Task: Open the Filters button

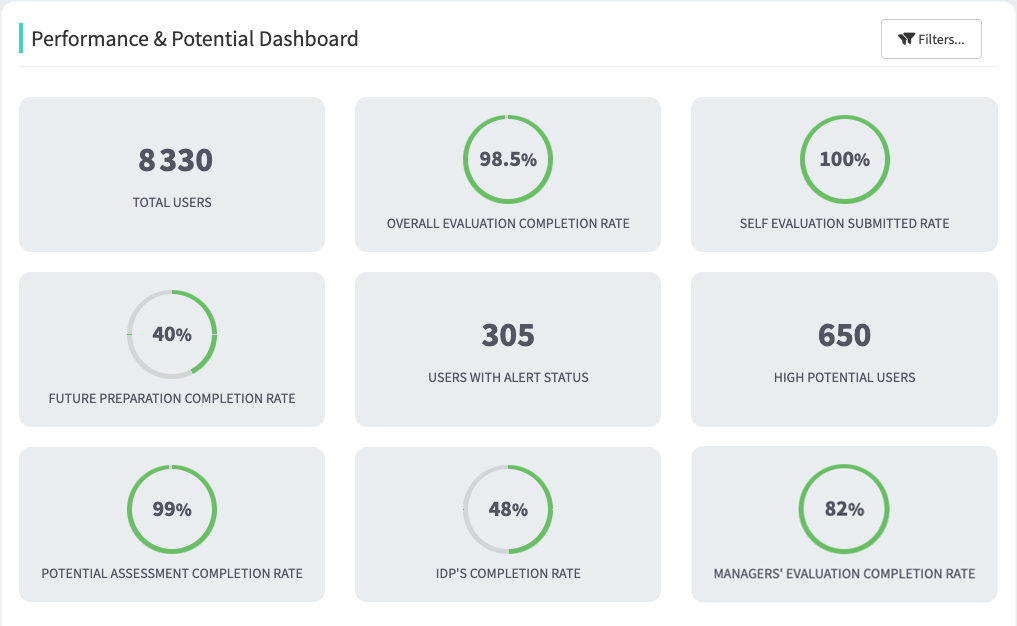Action: click(931, 39)
